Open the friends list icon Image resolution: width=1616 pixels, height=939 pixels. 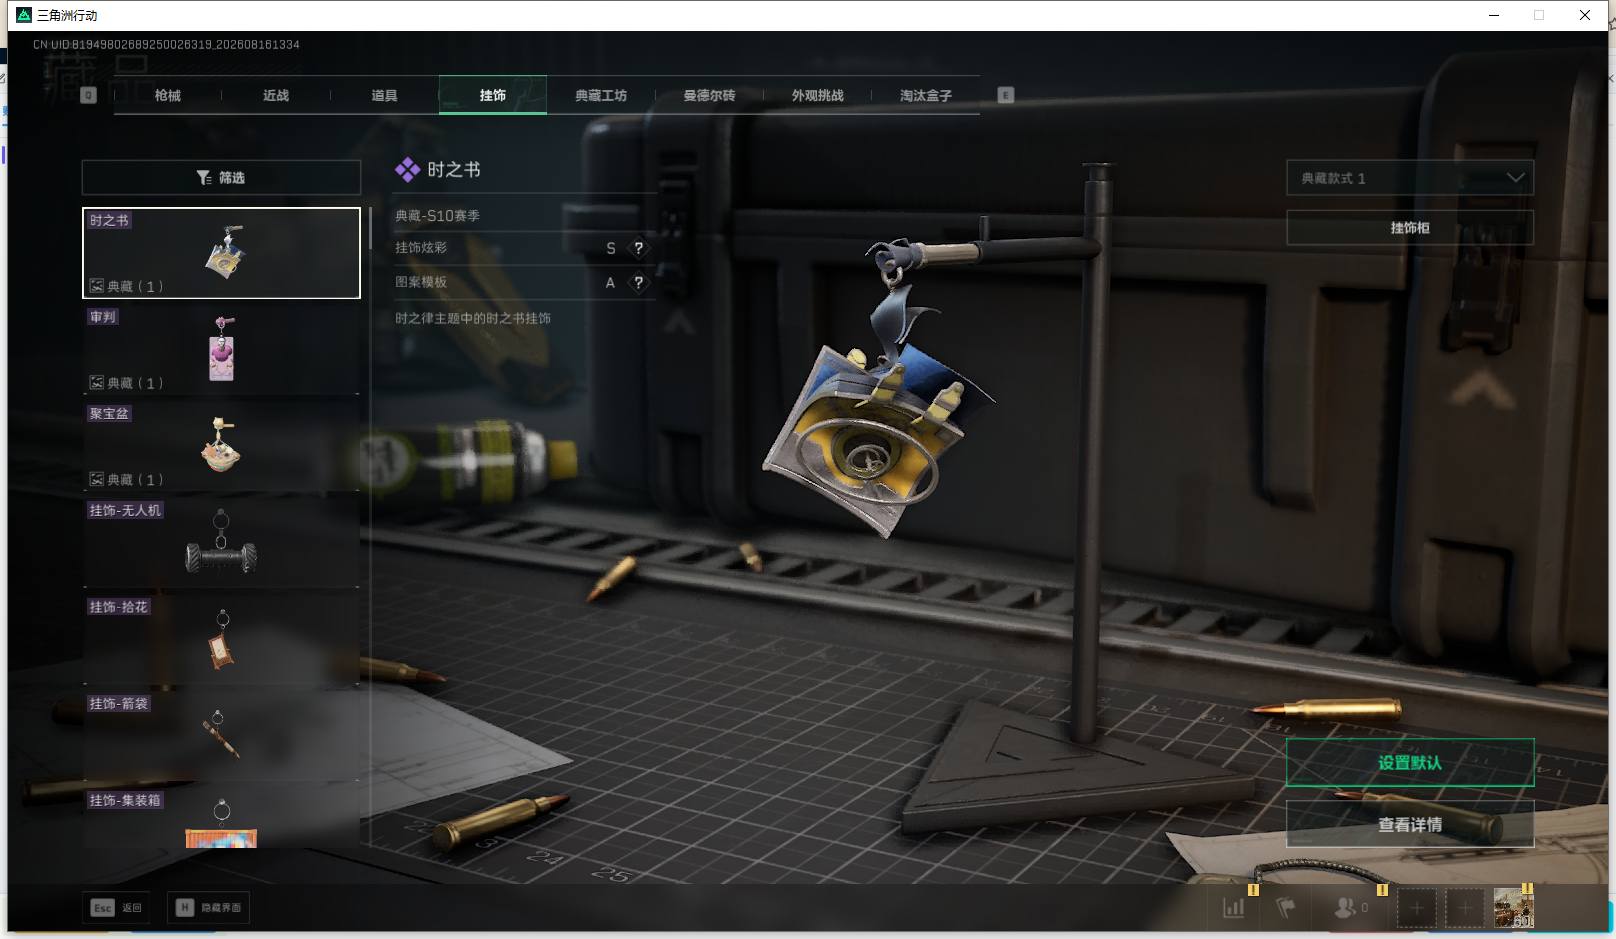pyautogui.click(x=1350, y=907)
